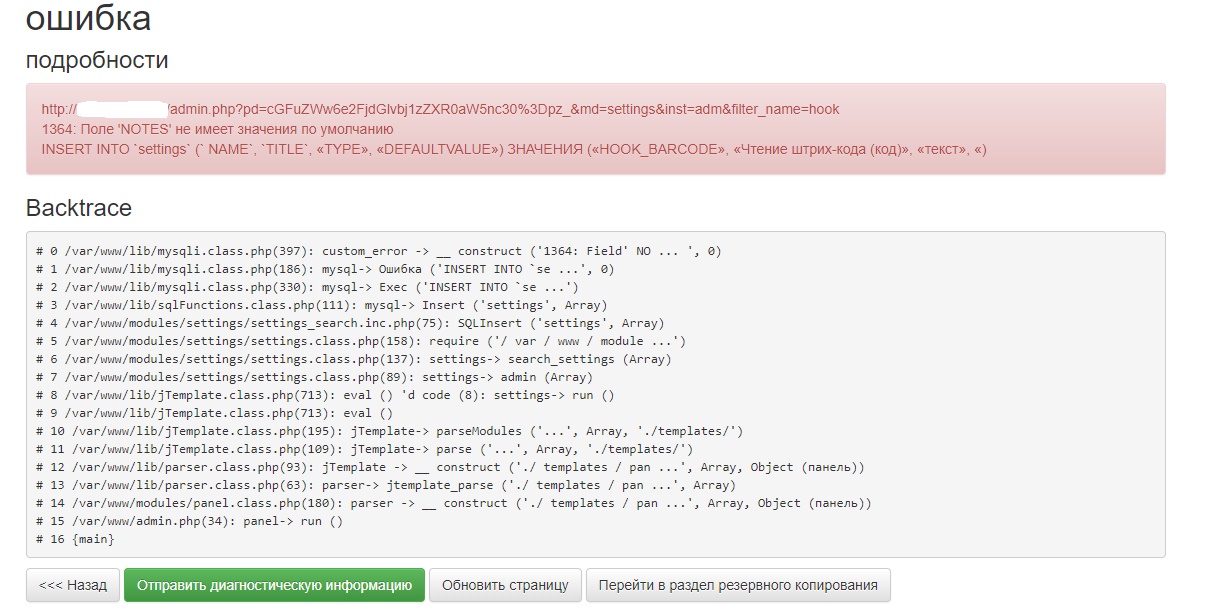Select backtrace line # 15 admin.php(34)
Image resolution: width=1209 pixels, height=613 pixels.
(189, 521)
